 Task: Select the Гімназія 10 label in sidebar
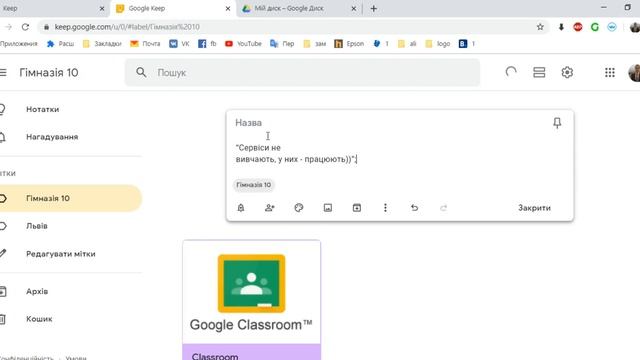[70, 198]
